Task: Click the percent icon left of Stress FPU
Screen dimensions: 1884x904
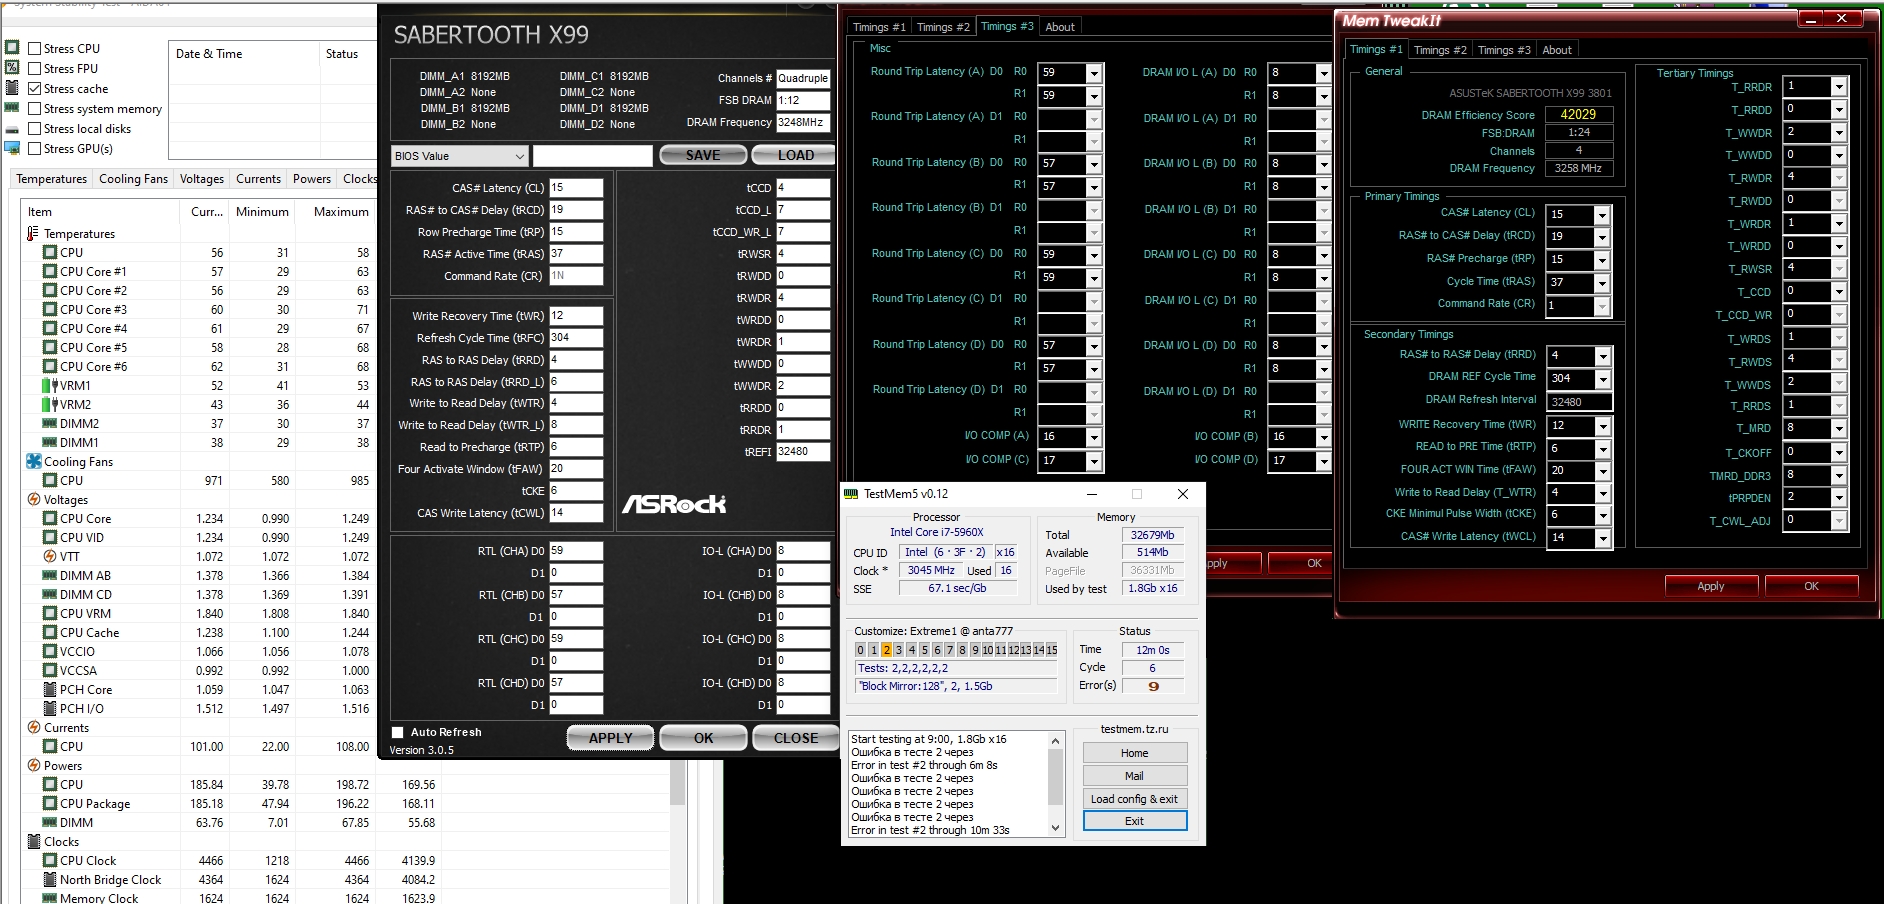Action: point(12,67)
